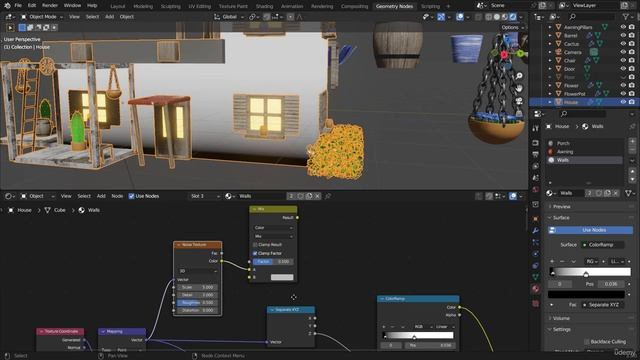Select wireframe viewport shading icon
Screen dimensions: 640x360
pos(489,17)
